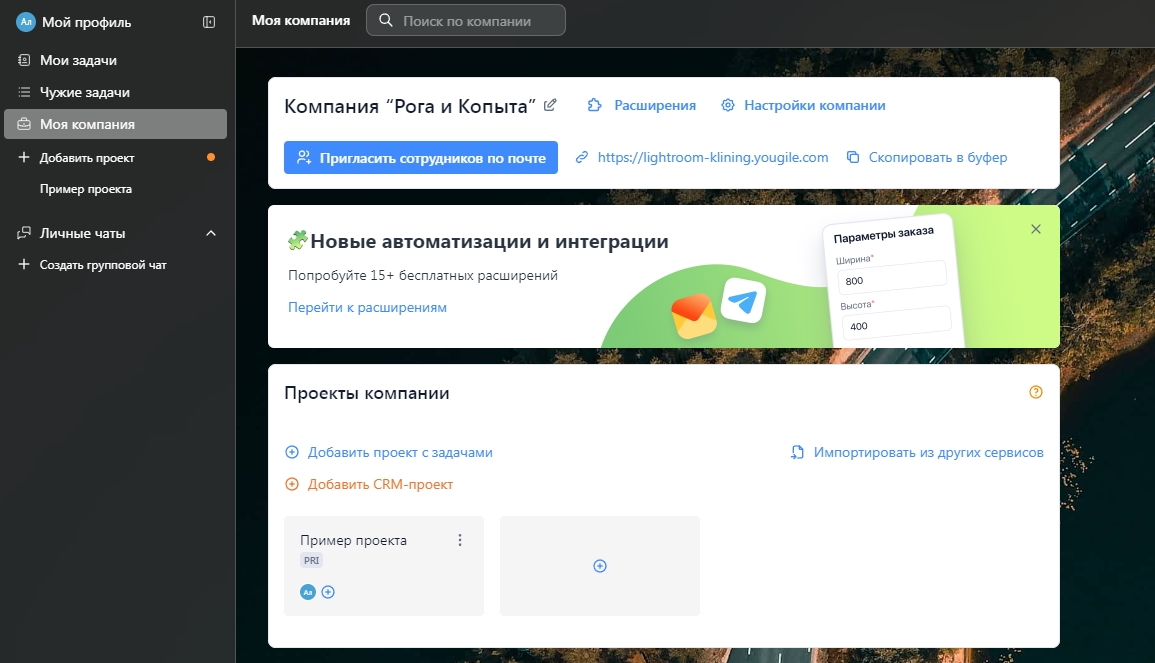The height and width of the screenshot is (663, 1155).
Task: Click the Личные чаты label
Action: click(x=82, y=234)
